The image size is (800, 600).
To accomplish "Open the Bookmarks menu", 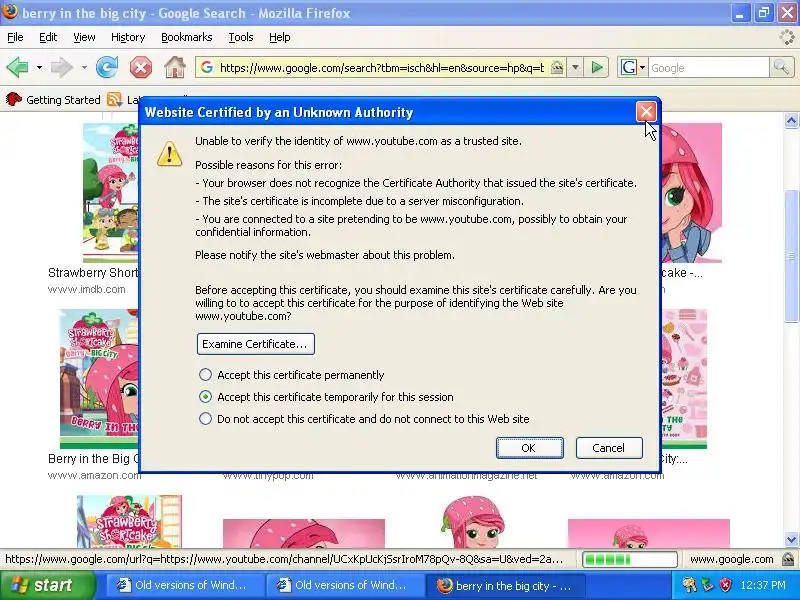I will 187,37.
